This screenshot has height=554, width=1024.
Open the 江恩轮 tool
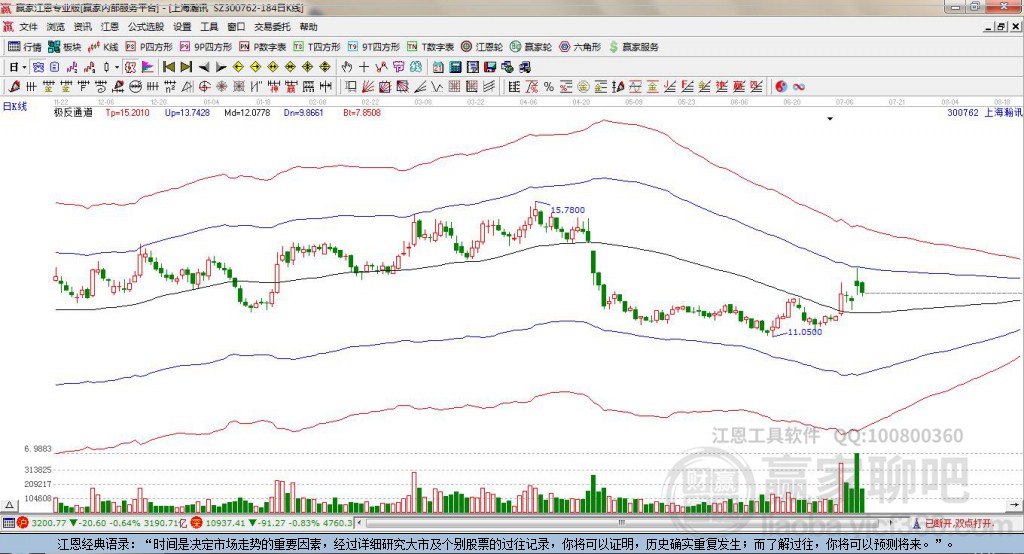(x=482, y=47)
